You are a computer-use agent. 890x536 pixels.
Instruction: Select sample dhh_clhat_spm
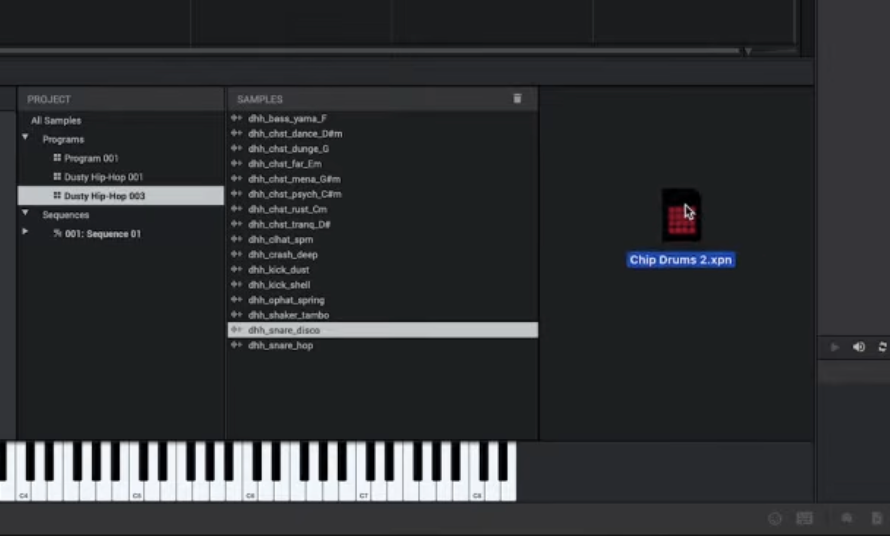[x=280, y=240]
